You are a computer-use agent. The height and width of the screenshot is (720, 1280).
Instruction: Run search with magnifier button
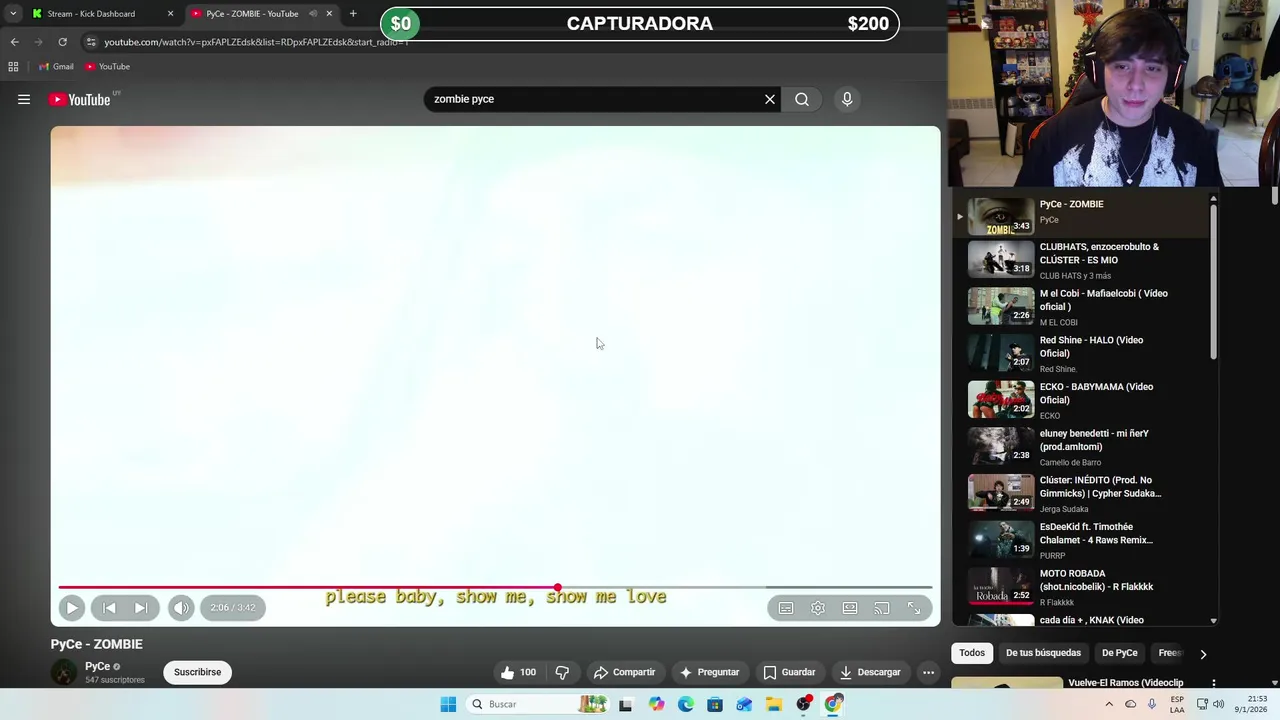(802, 99)
